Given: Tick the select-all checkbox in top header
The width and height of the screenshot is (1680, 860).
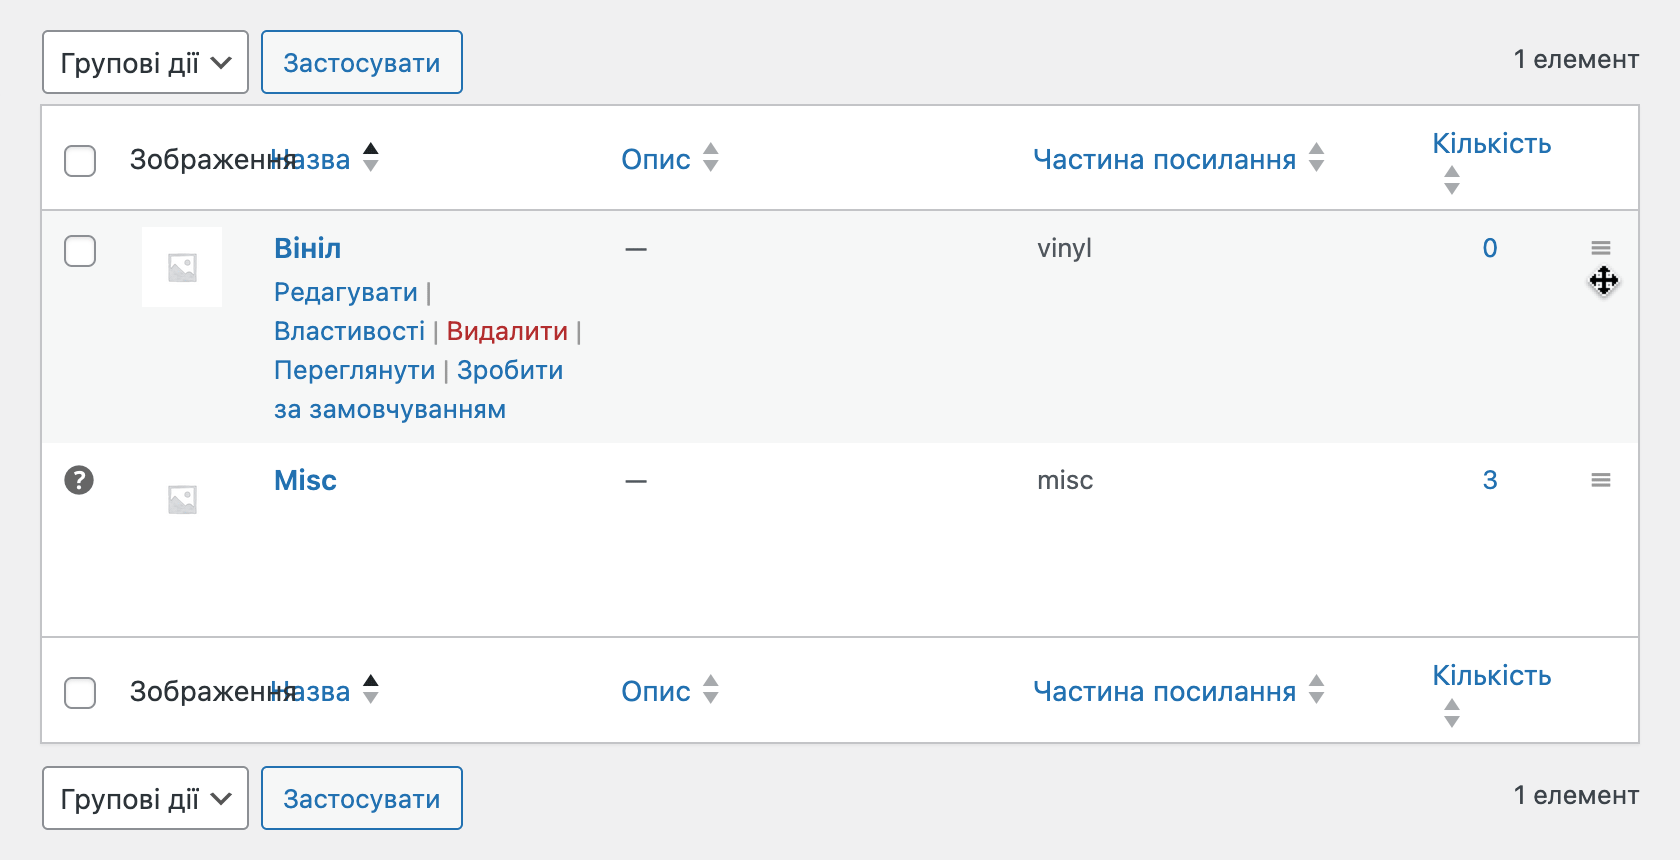Looking at the screenshot, I should click(x=80, y=161).
